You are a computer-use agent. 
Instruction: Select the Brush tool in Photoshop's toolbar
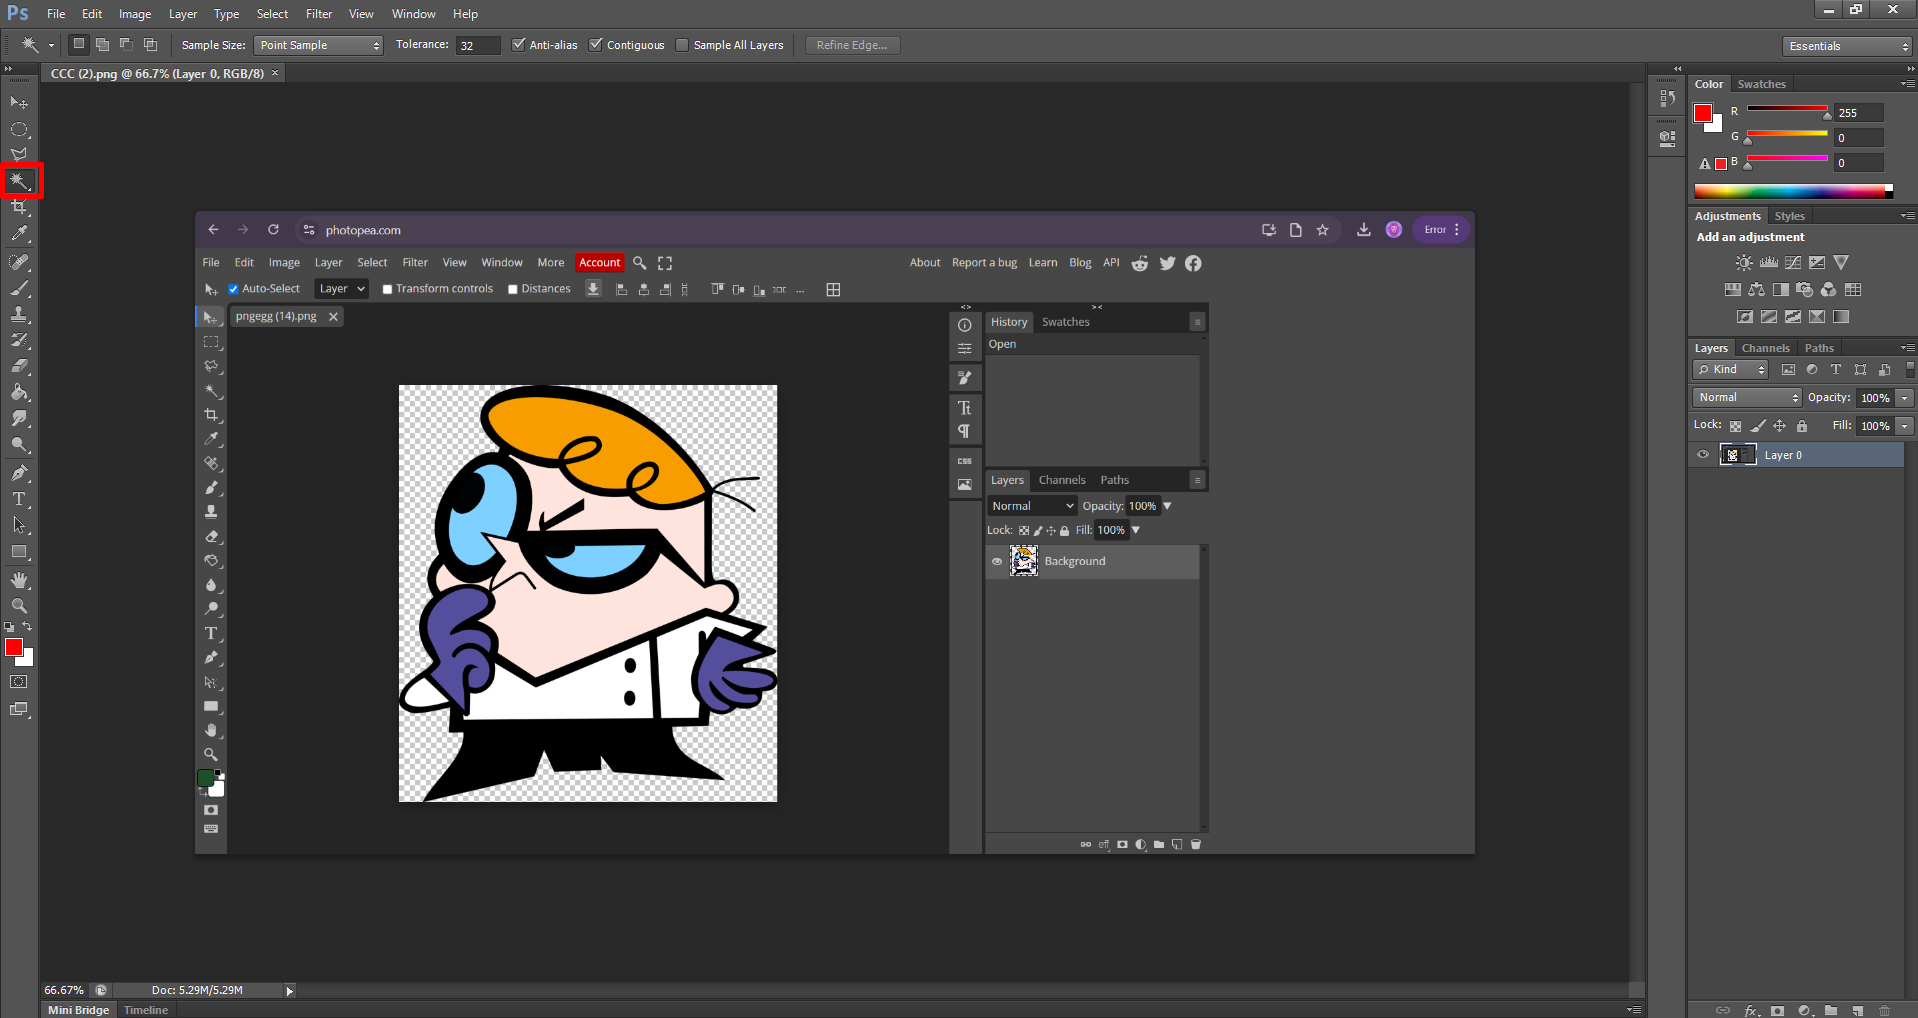click(x=19, y=288)
